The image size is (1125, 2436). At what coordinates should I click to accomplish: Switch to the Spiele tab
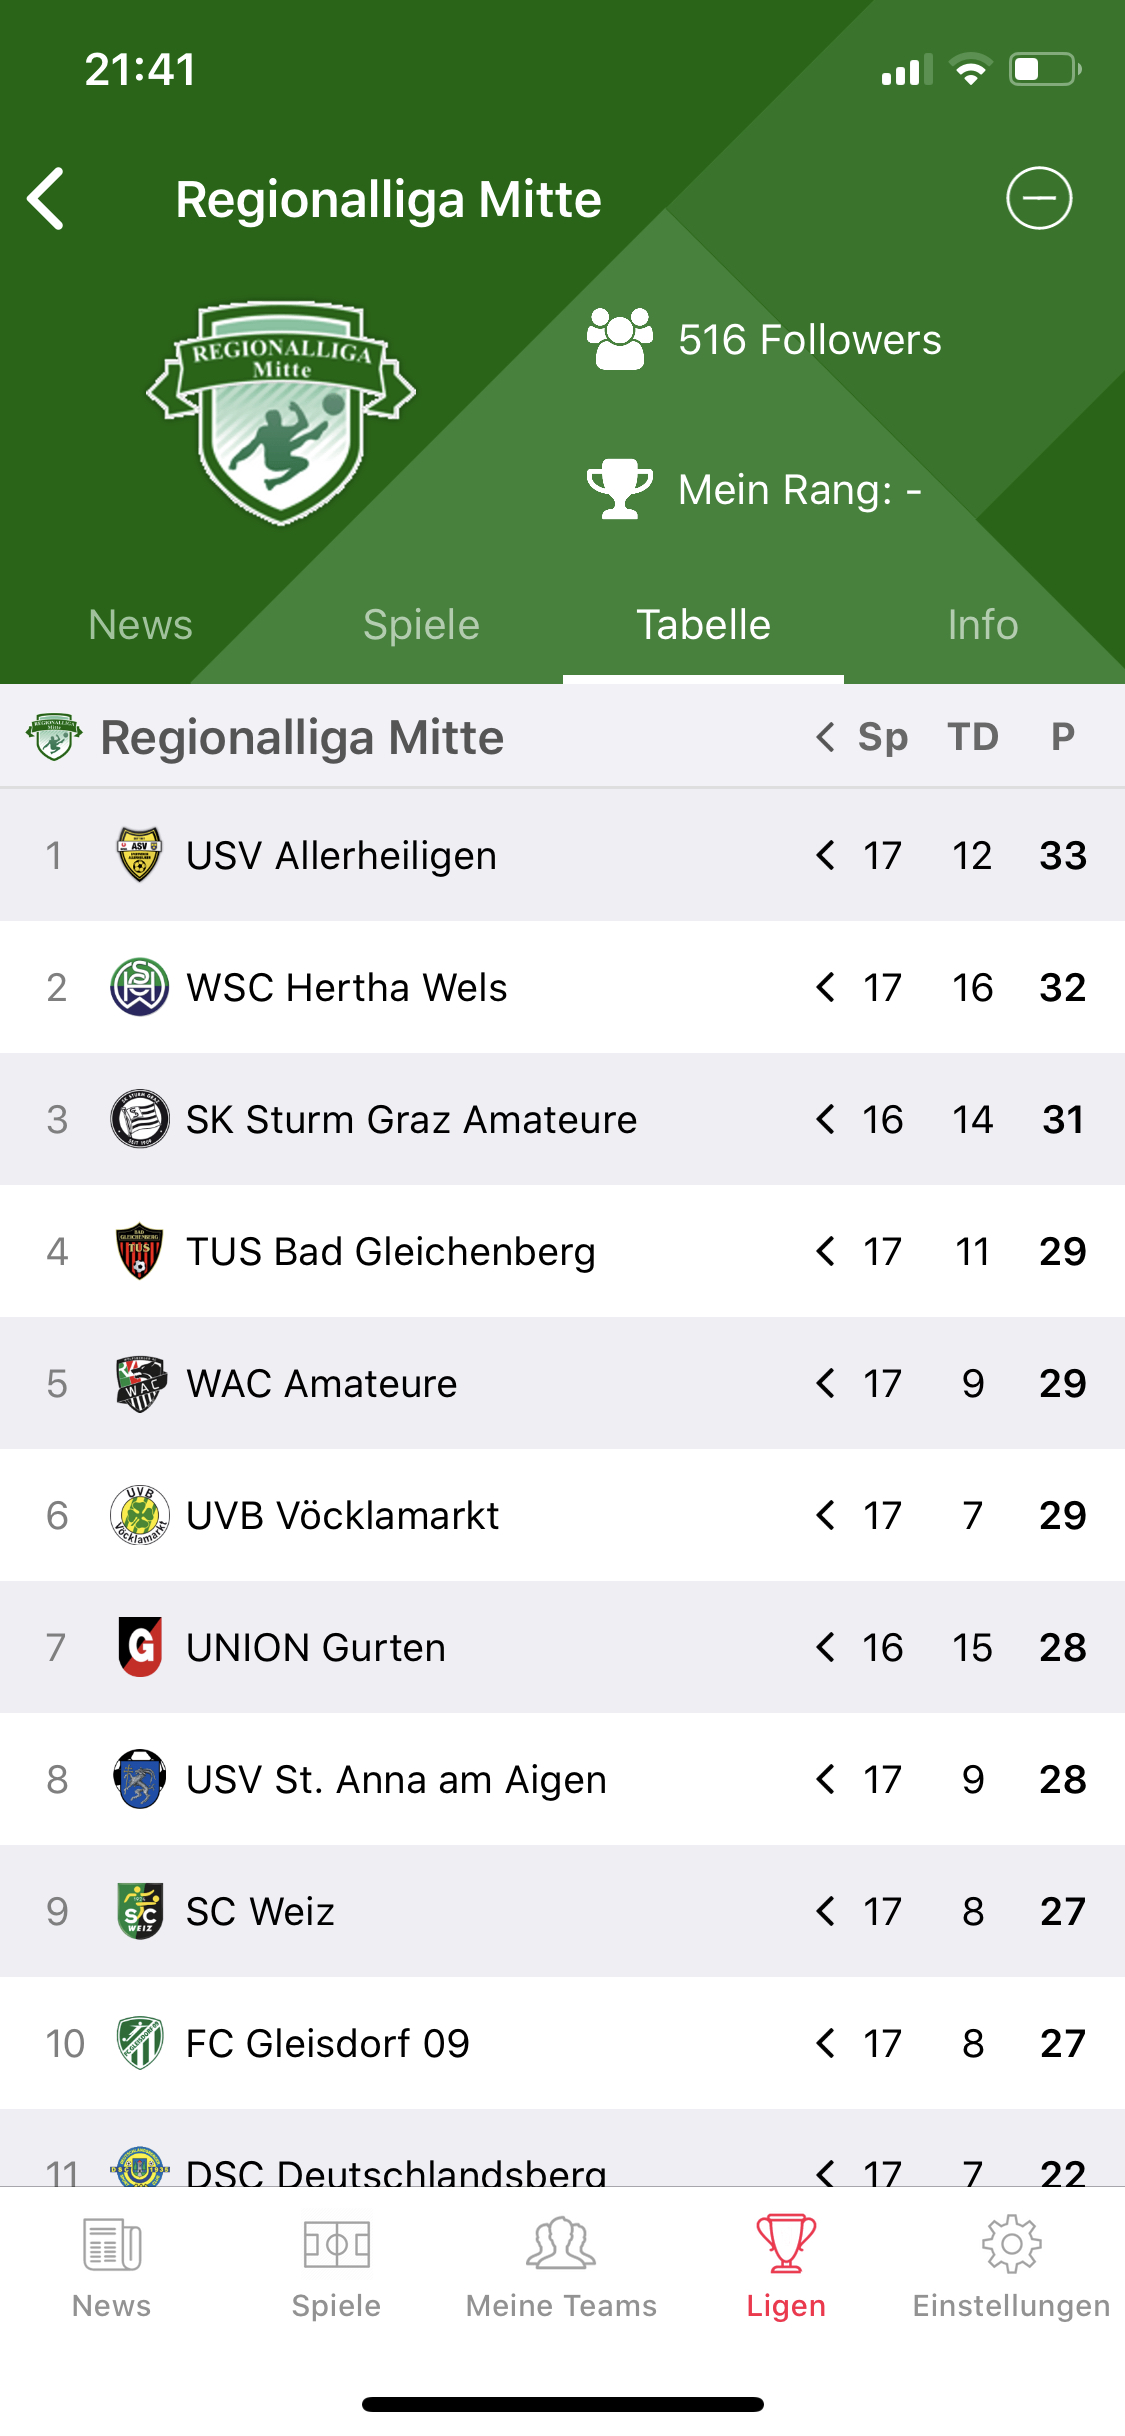[421, 625]
